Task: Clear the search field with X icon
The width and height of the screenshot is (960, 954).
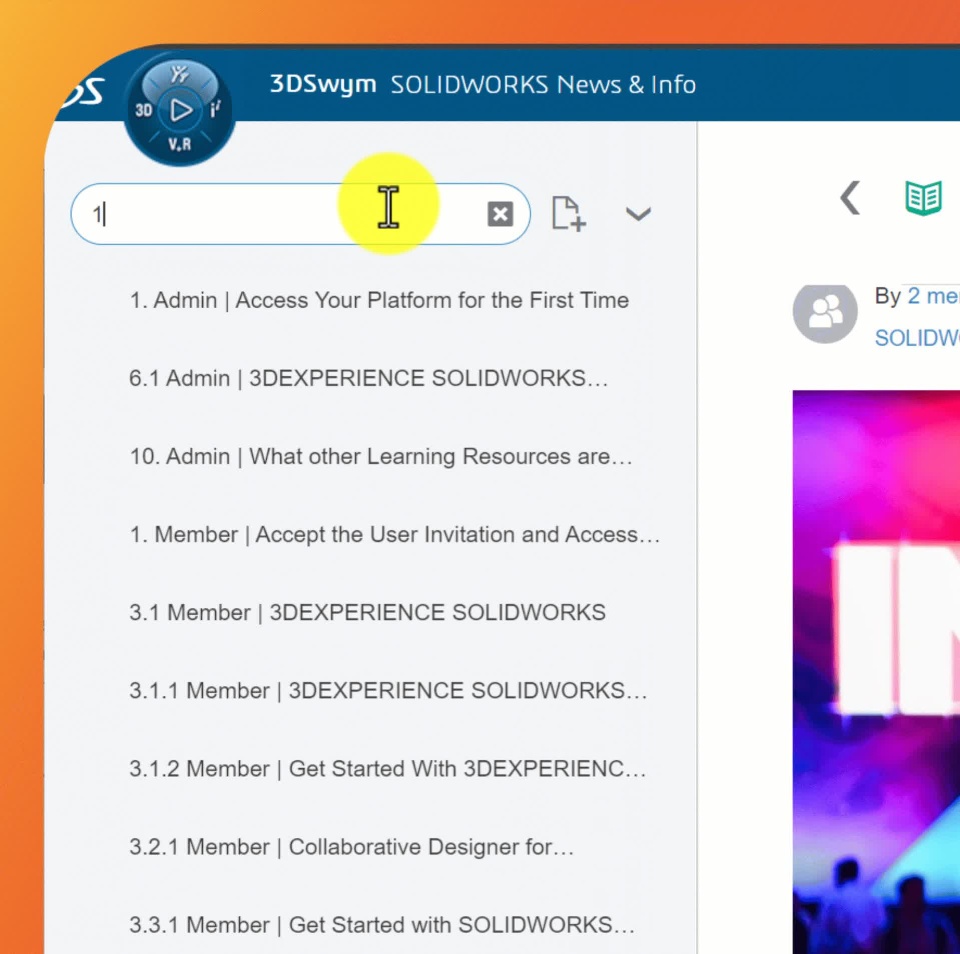Action: point(500,214)
